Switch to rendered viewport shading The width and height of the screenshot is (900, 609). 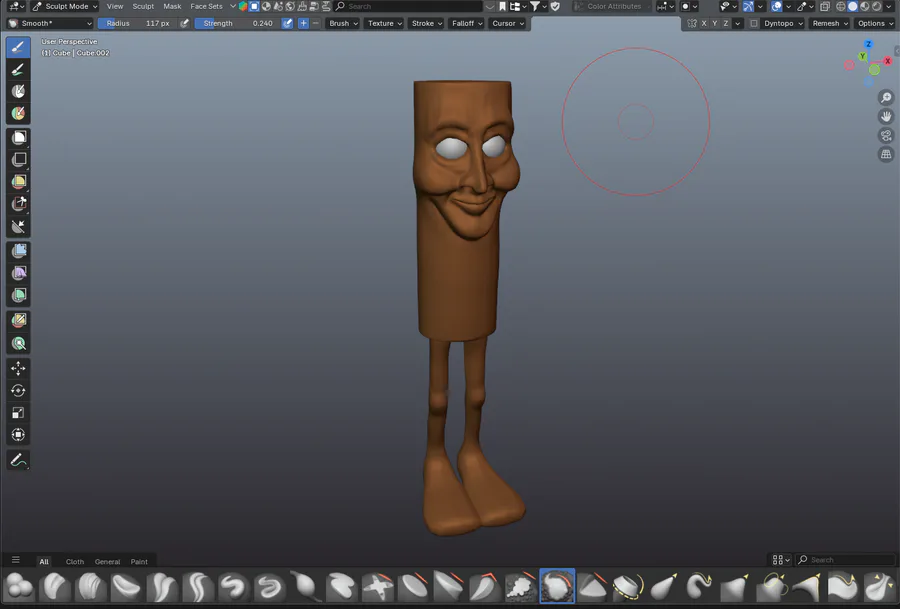coord(877,6)
